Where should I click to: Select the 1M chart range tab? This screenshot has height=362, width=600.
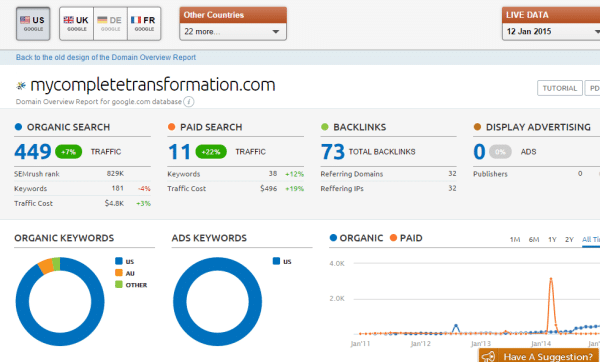(515, 240)
